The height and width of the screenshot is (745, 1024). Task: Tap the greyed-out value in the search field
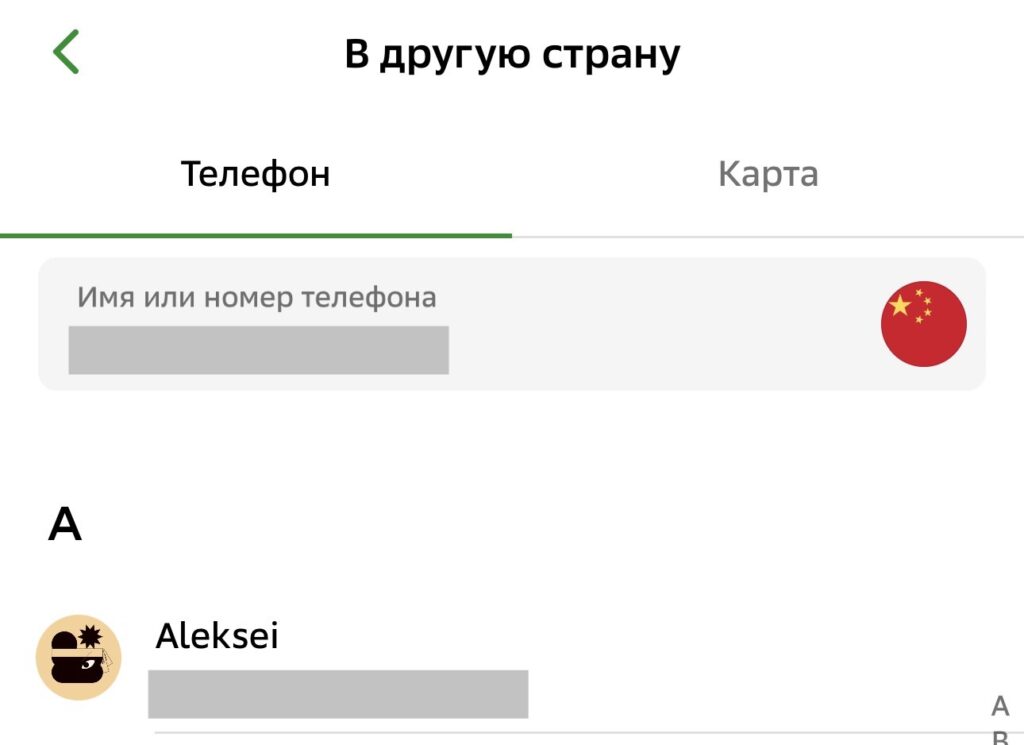pyautogui.click(x=258, y=350)
